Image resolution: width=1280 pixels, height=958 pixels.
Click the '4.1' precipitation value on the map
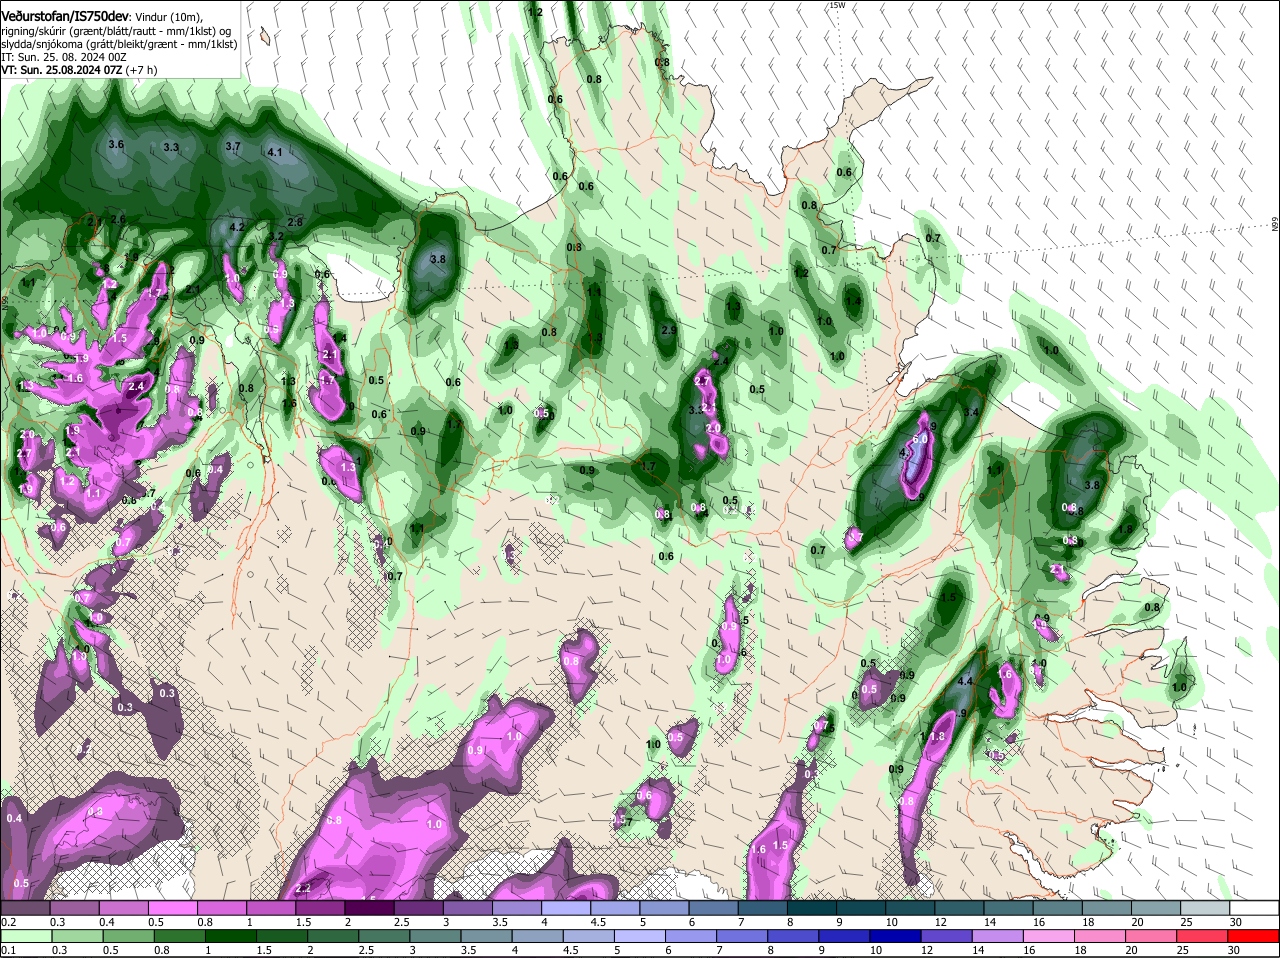click(x=276, y=153)
